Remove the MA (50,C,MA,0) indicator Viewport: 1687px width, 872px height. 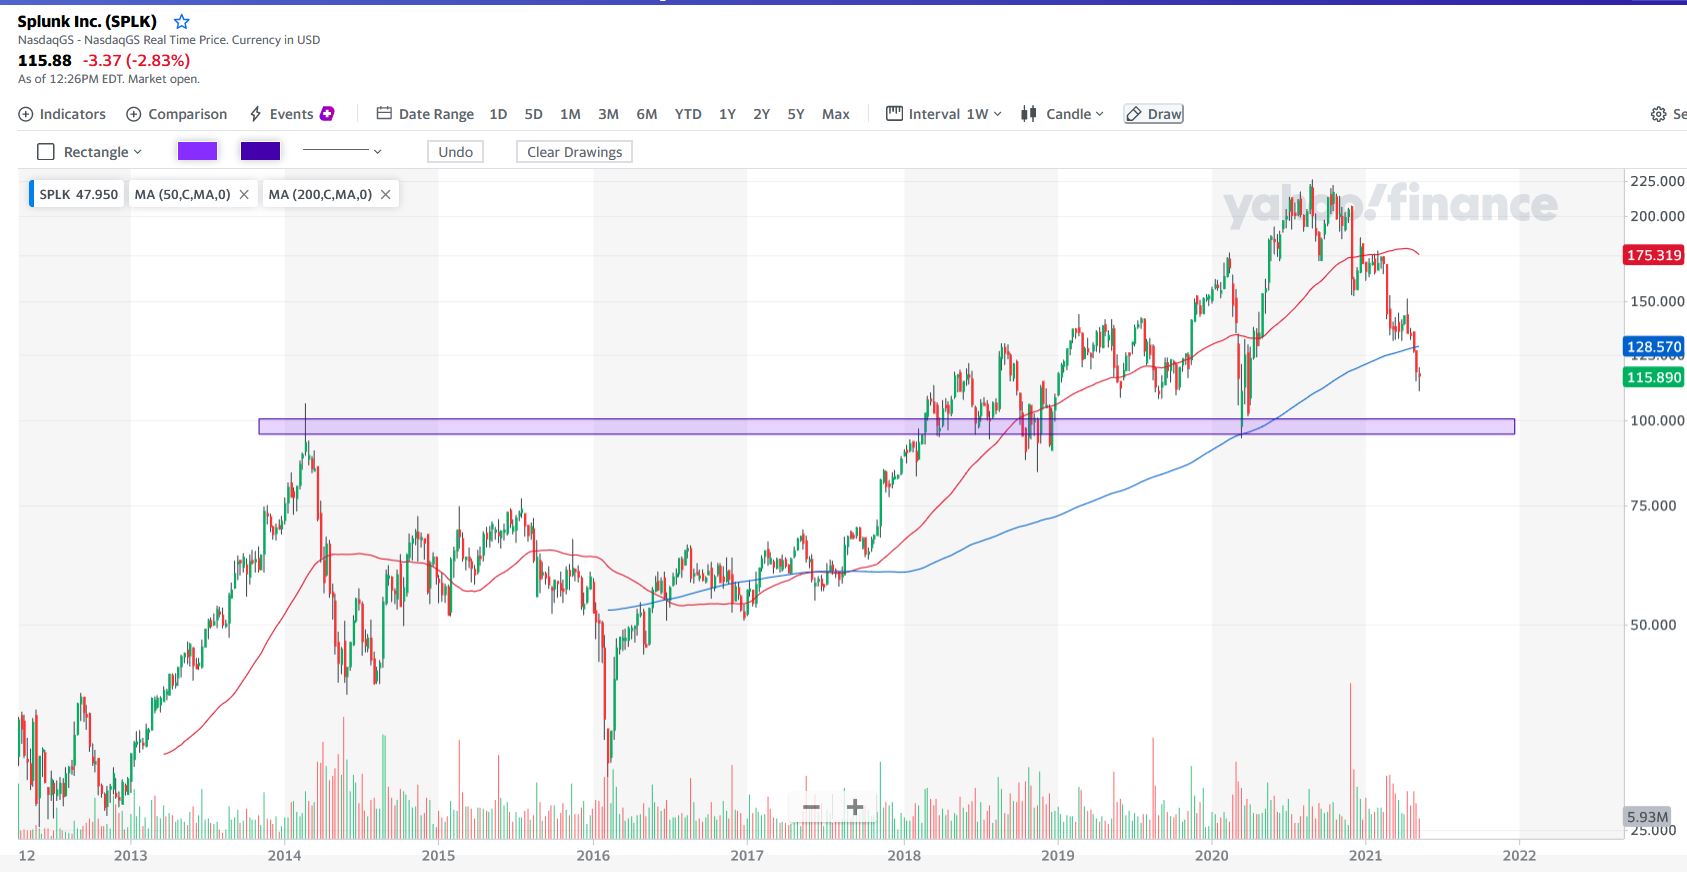pyautogui.click(x=244, y=194)
